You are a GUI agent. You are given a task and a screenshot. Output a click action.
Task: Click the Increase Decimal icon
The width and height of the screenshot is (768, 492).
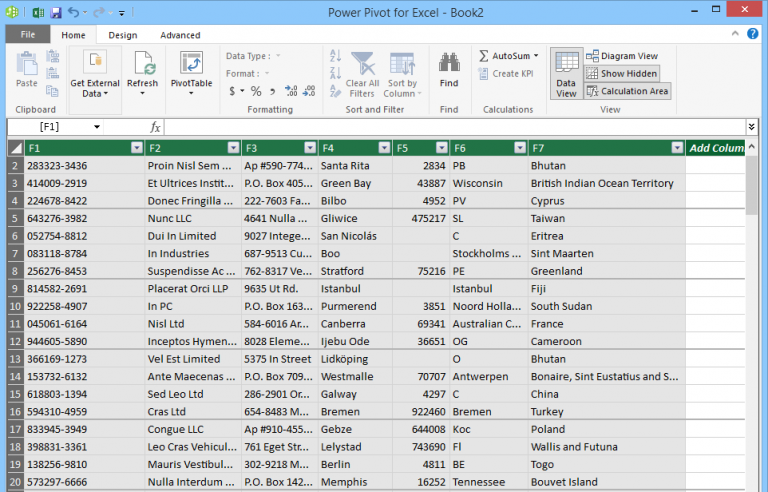pos(291,91)
